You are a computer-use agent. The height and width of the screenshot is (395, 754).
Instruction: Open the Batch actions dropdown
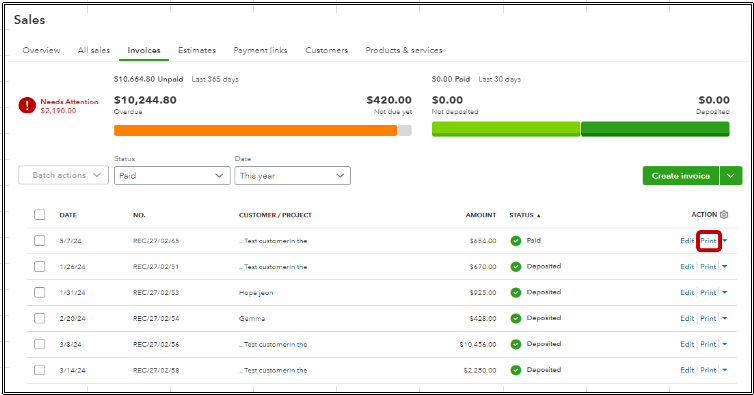tap(63, 175)
